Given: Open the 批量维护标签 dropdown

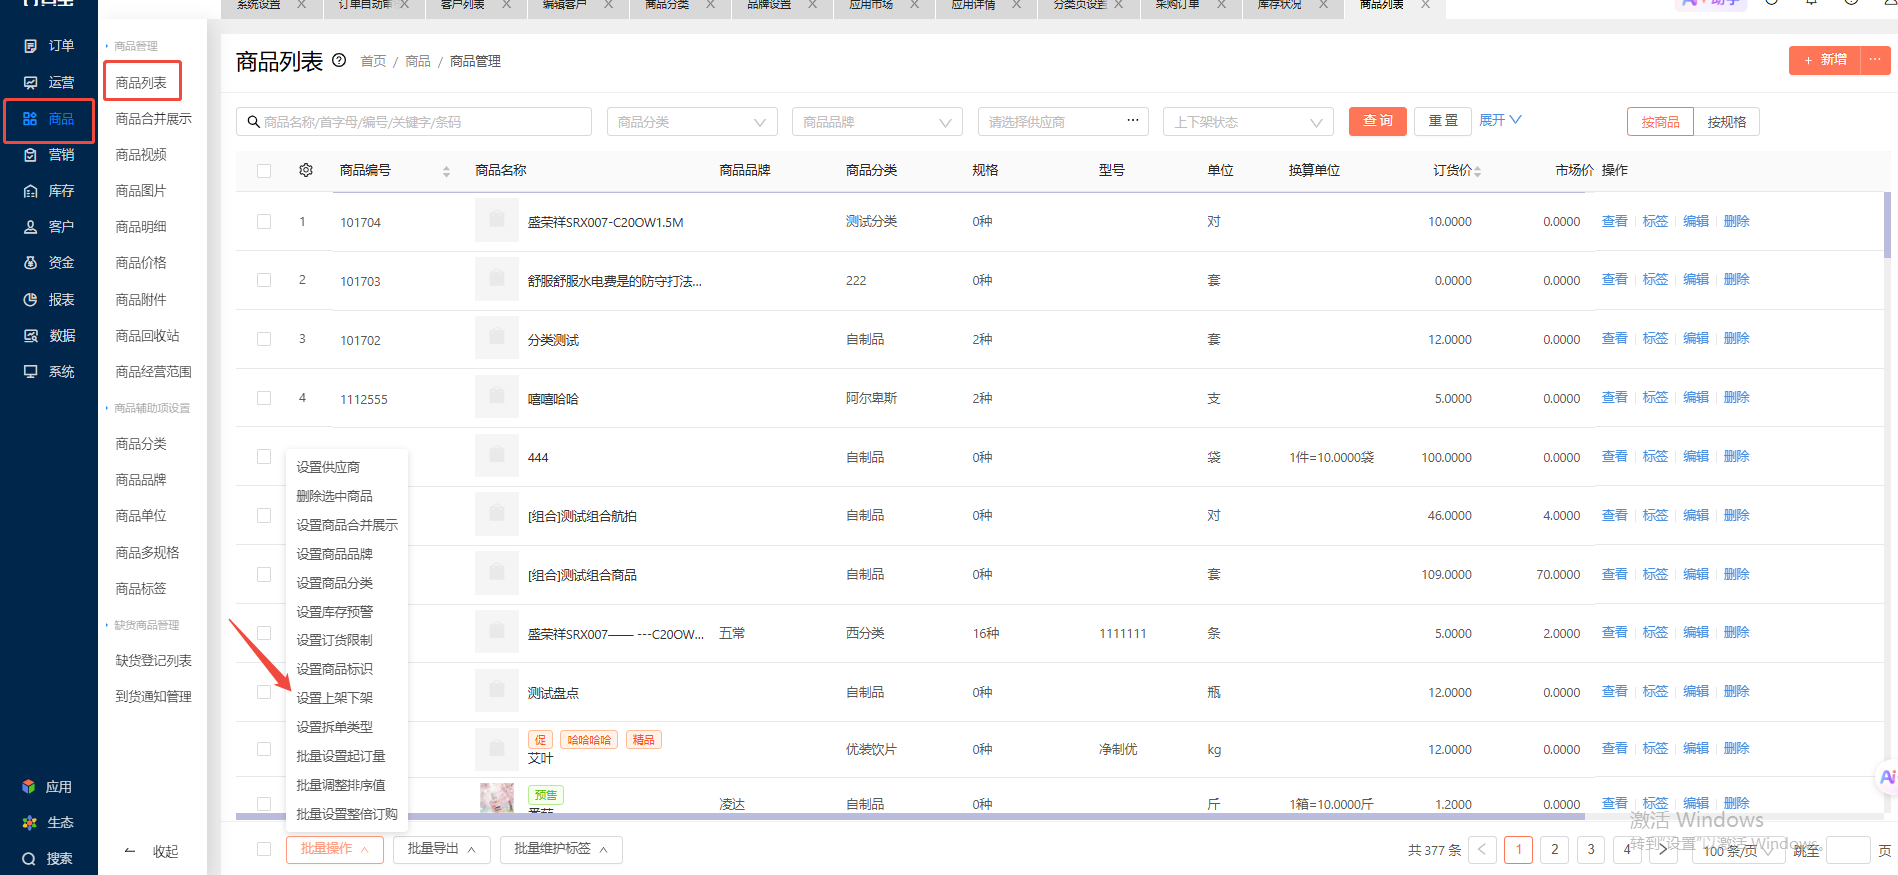Looking at the screenshot, I should coord(561,849).
